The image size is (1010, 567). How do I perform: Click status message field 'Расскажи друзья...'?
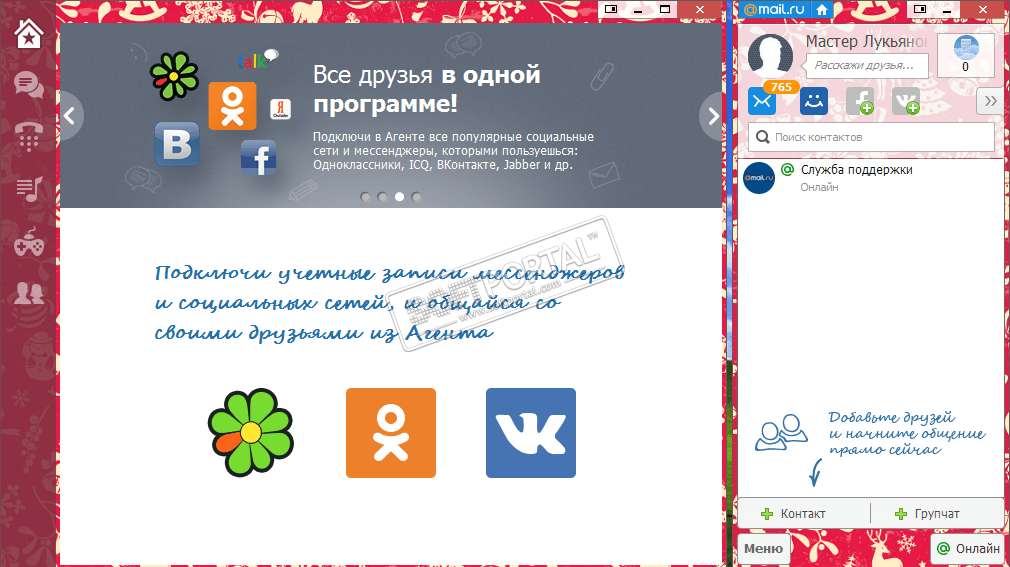(x=867, y=65)
